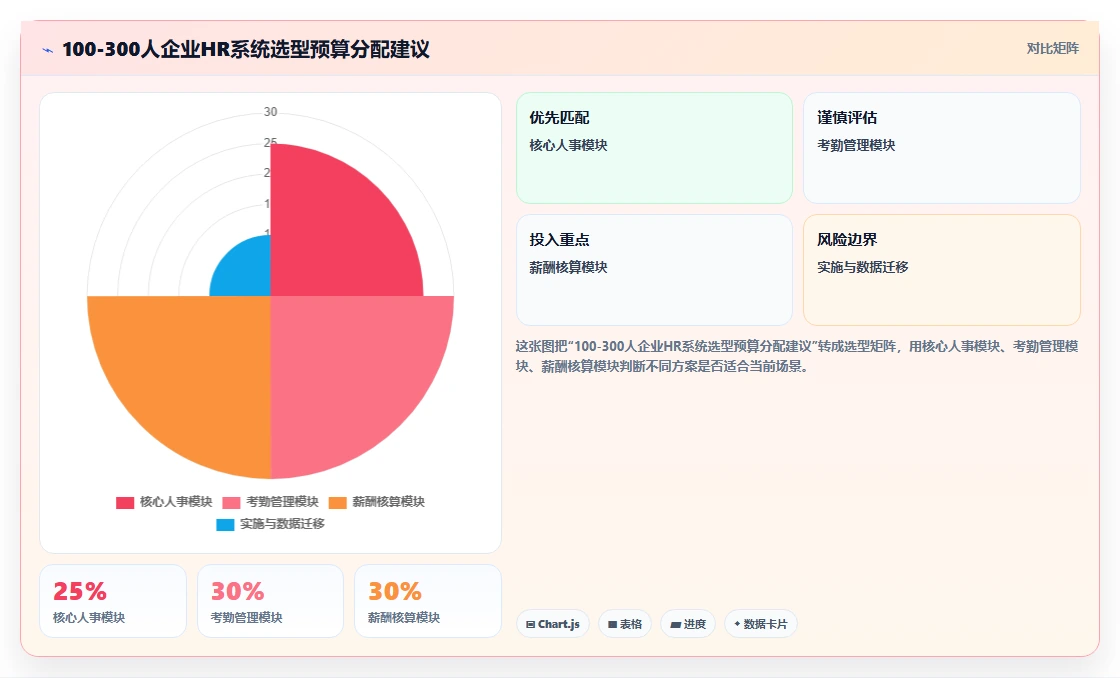The height and width of the screenshot is (678, 1120).
Task: Select the 风险边界 matrix card
Action: tap(941, 270)
